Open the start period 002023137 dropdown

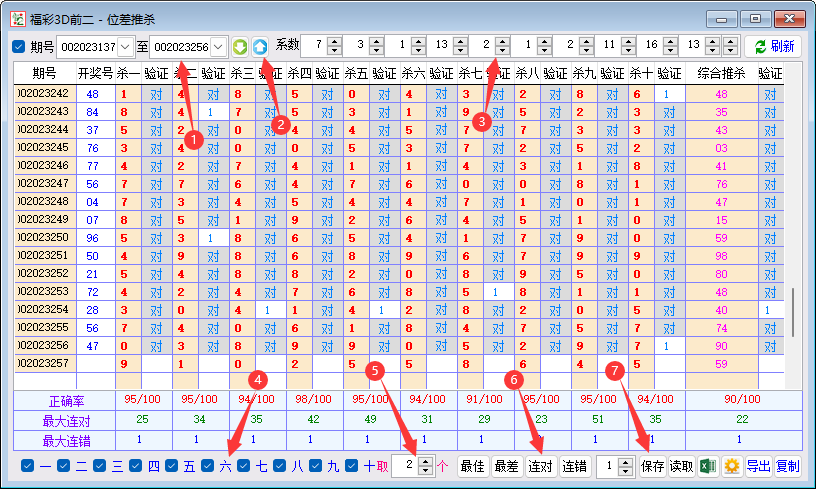[x=125, y=47]
